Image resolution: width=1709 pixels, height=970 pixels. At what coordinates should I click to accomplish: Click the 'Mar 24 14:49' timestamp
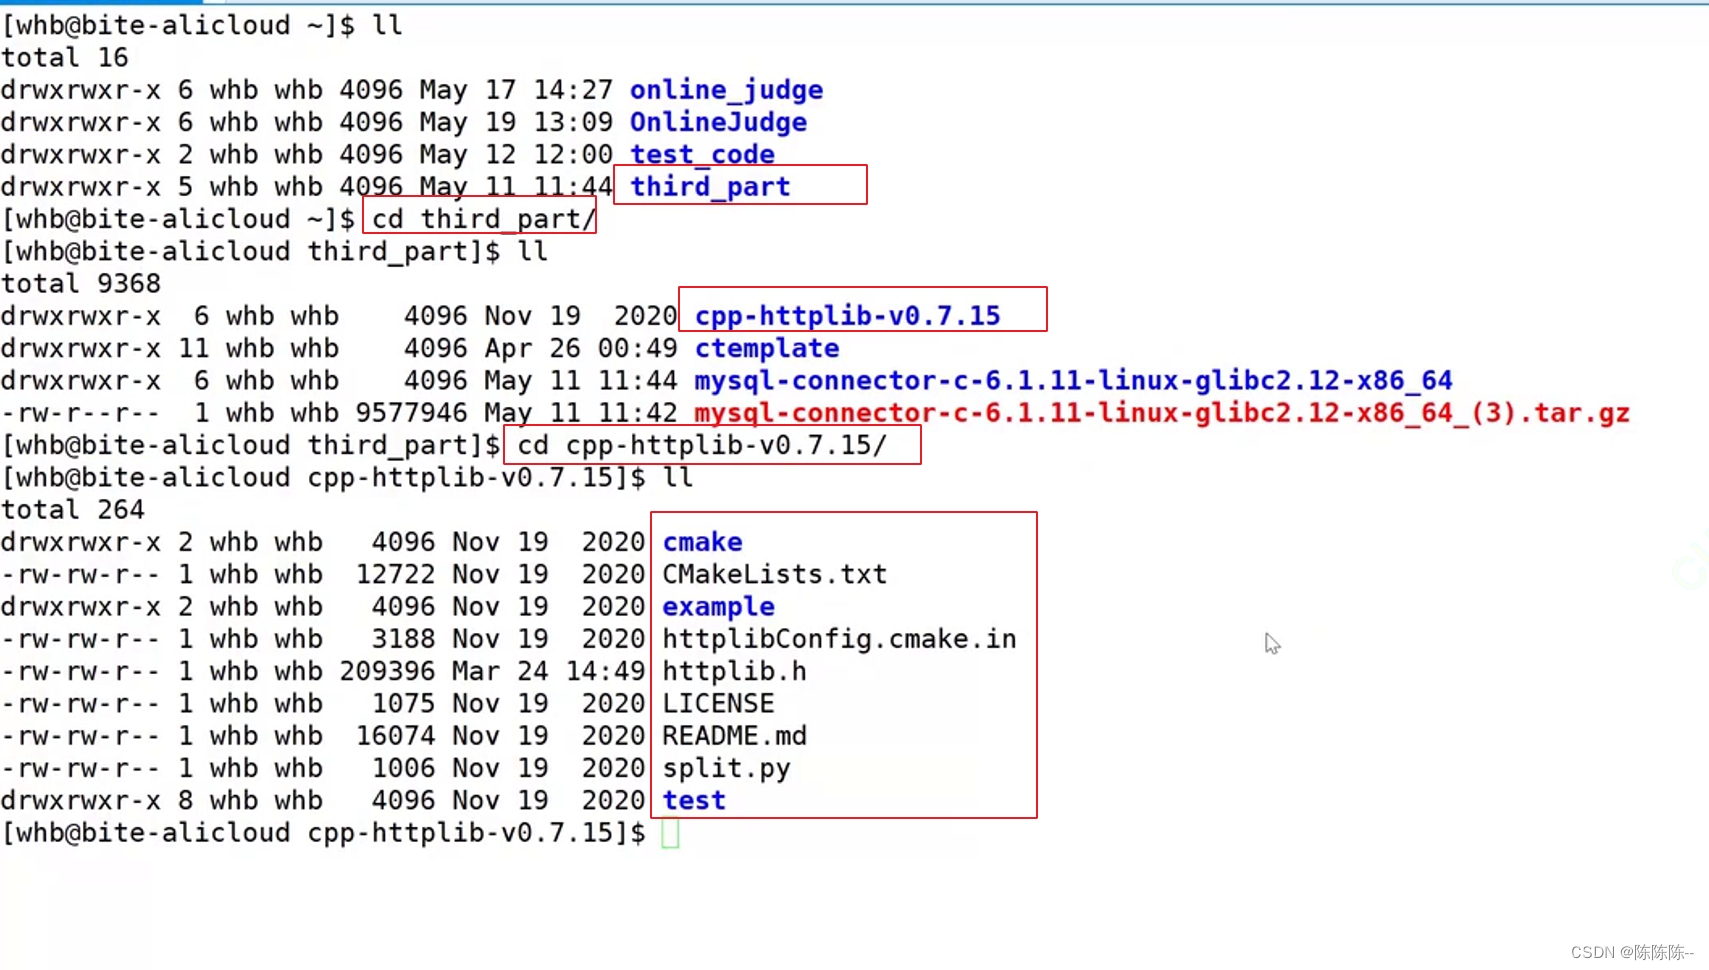(548, 671)
